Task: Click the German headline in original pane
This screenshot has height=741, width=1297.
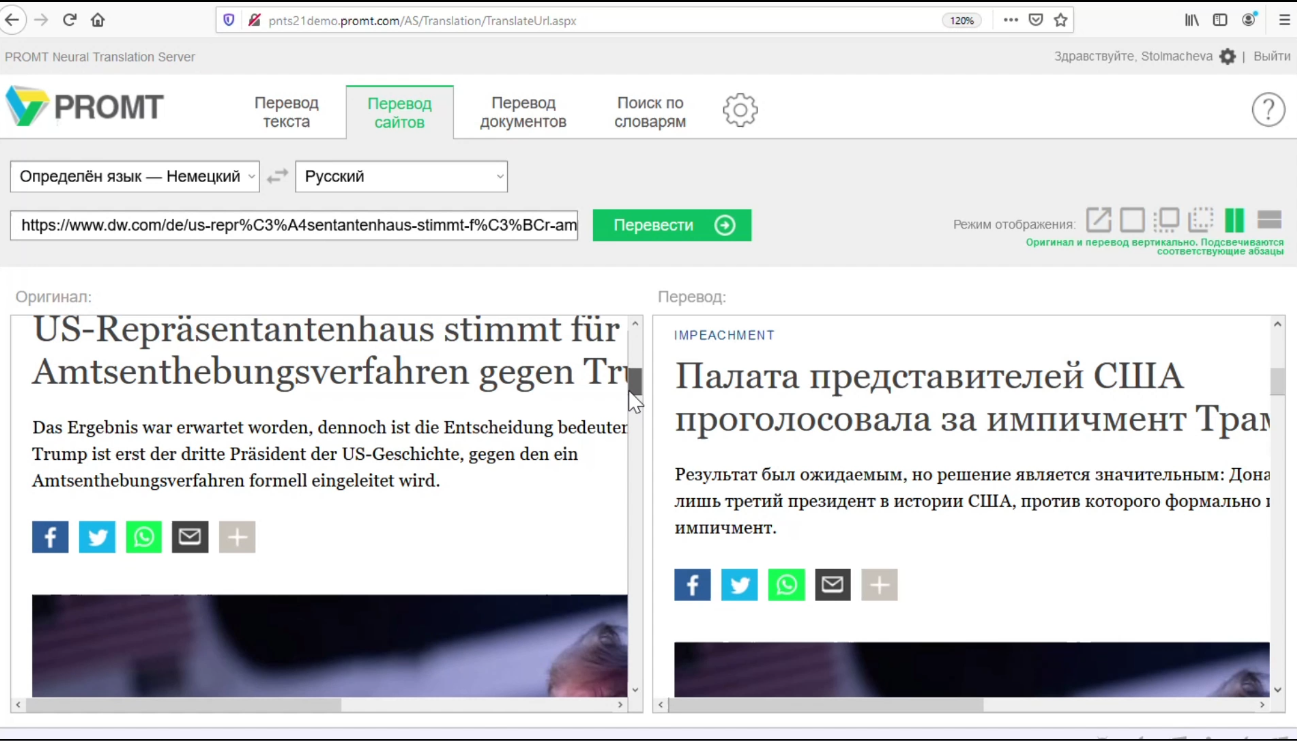Action: (330, 350)
